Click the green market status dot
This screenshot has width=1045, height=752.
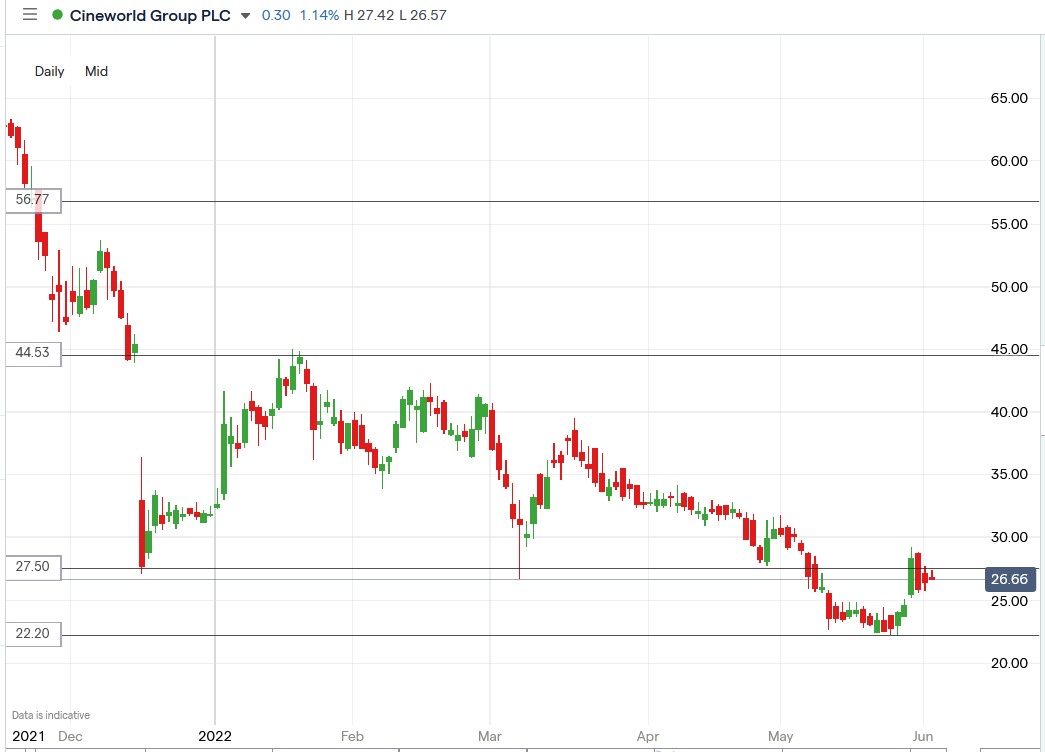57,15
